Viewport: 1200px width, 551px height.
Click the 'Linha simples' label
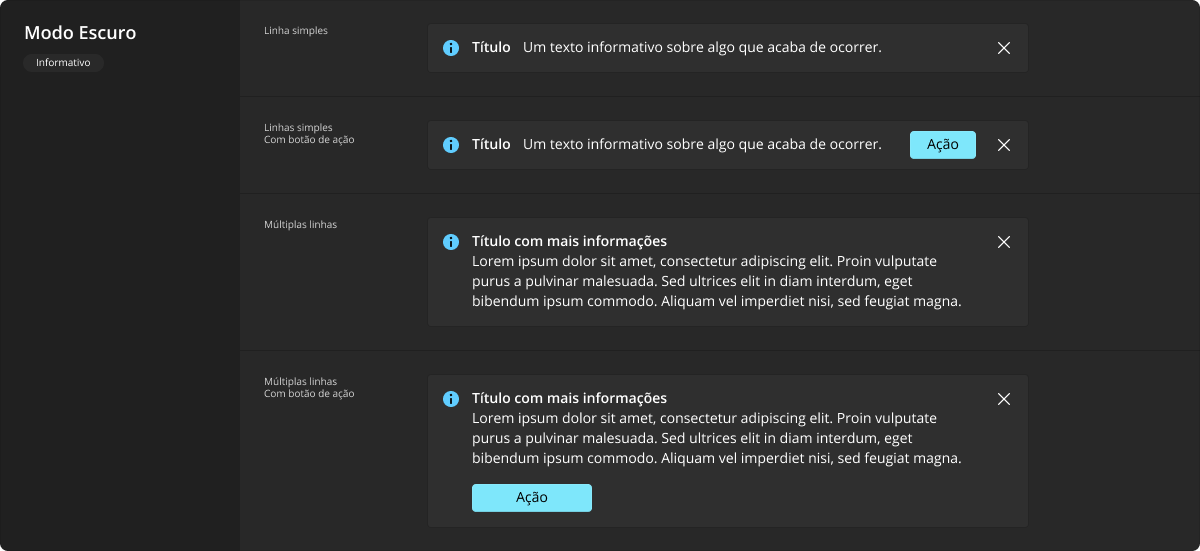[x=296, y=31]
